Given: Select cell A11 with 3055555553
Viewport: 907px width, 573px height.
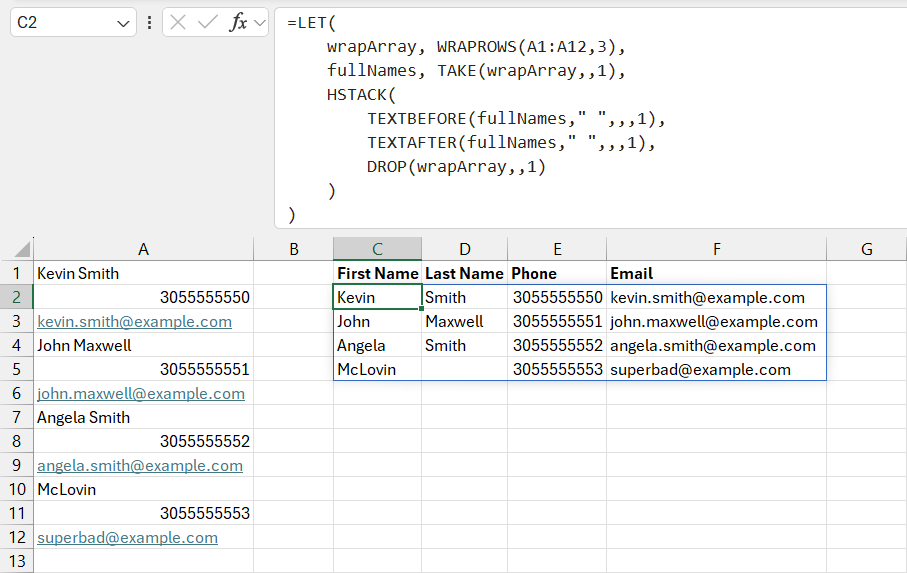Looking at the screenshot, I should click(143, 513).
